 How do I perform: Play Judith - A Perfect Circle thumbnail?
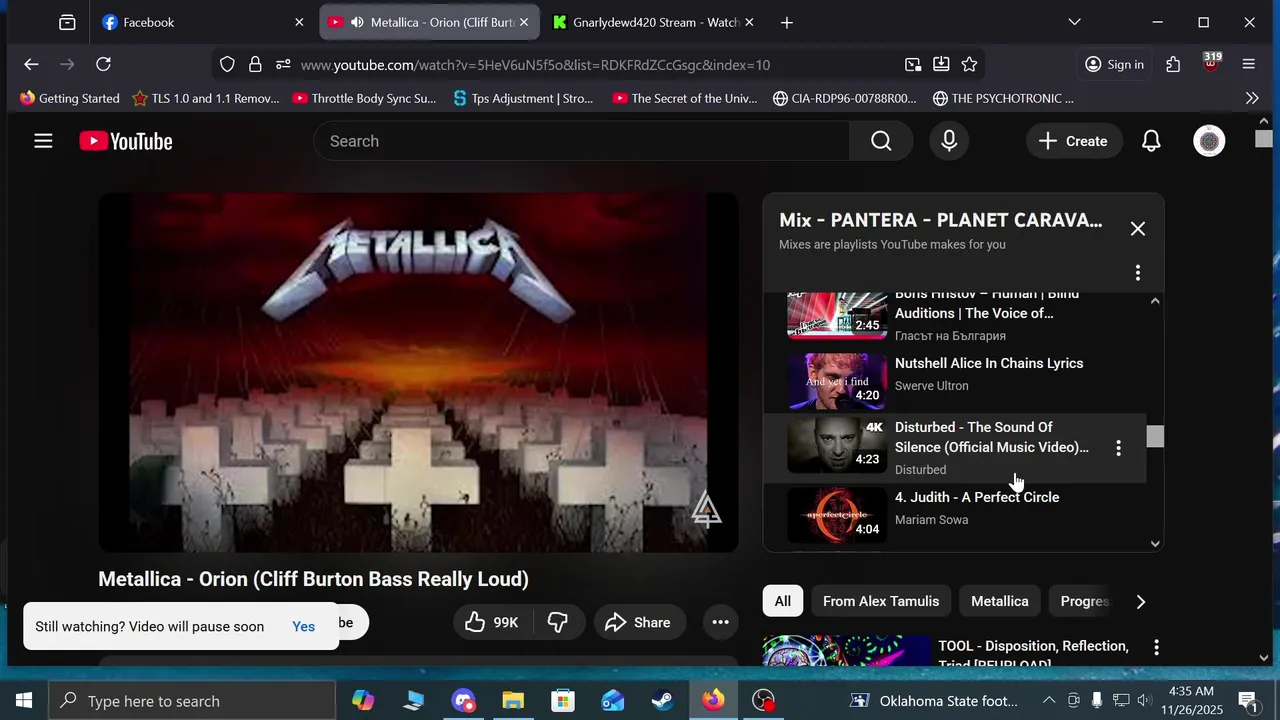pos(837,514)
